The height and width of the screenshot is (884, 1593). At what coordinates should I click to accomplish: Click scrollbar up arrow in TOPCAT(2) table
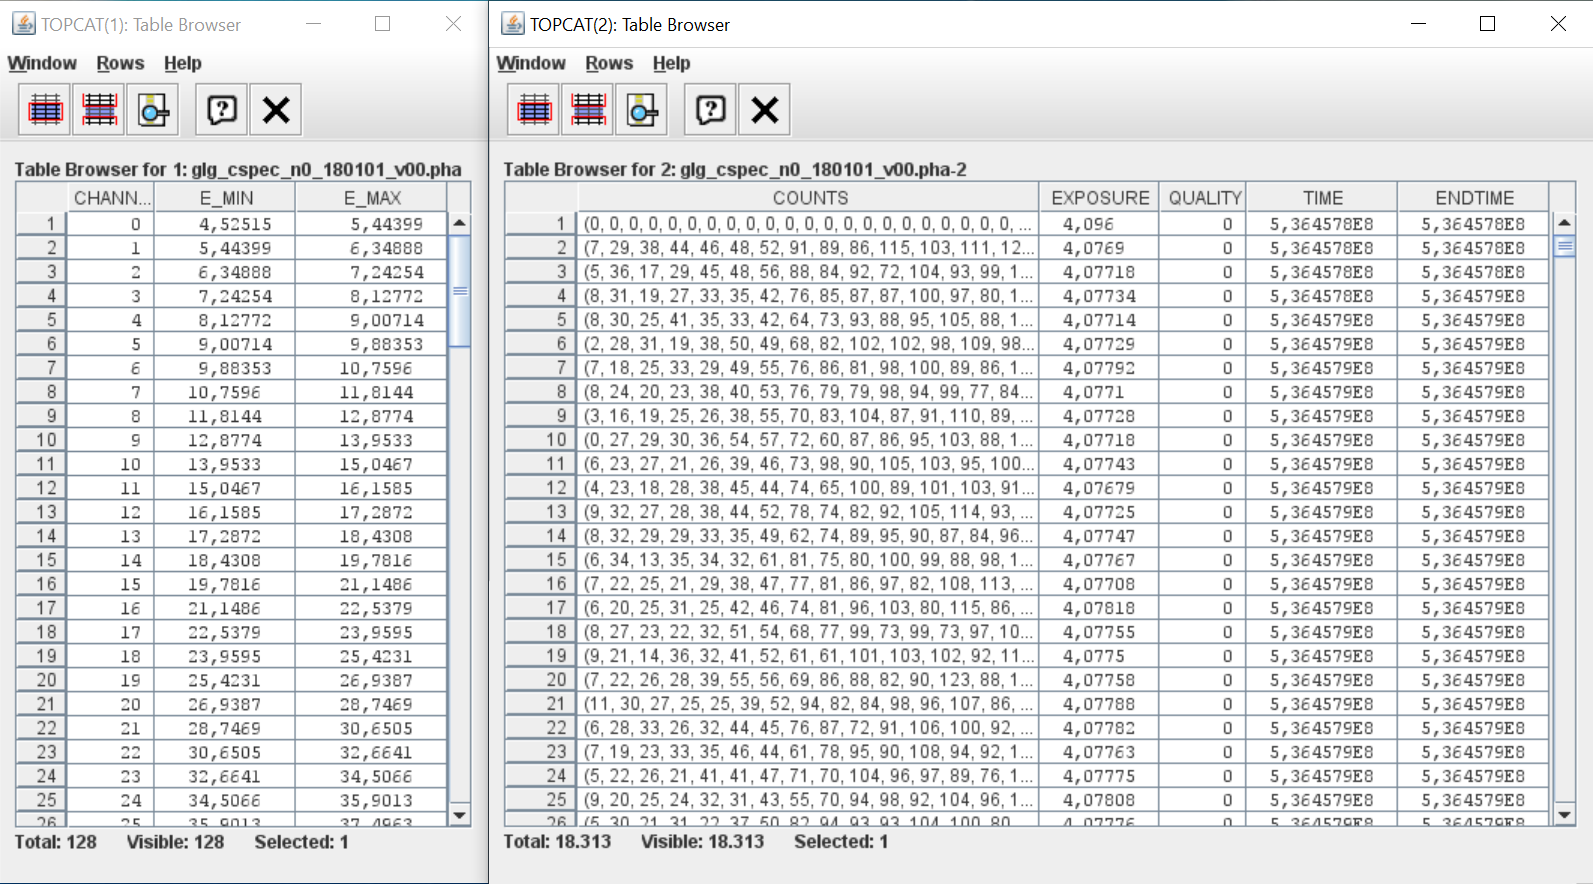click(1565, 222)
